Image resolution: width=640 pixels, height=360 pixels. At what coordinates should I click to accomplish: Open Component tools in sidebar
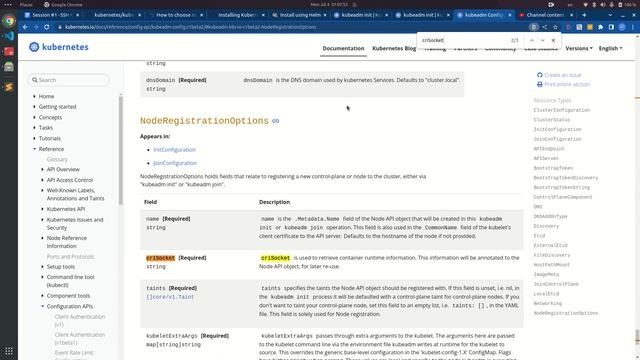pos(68,296)
